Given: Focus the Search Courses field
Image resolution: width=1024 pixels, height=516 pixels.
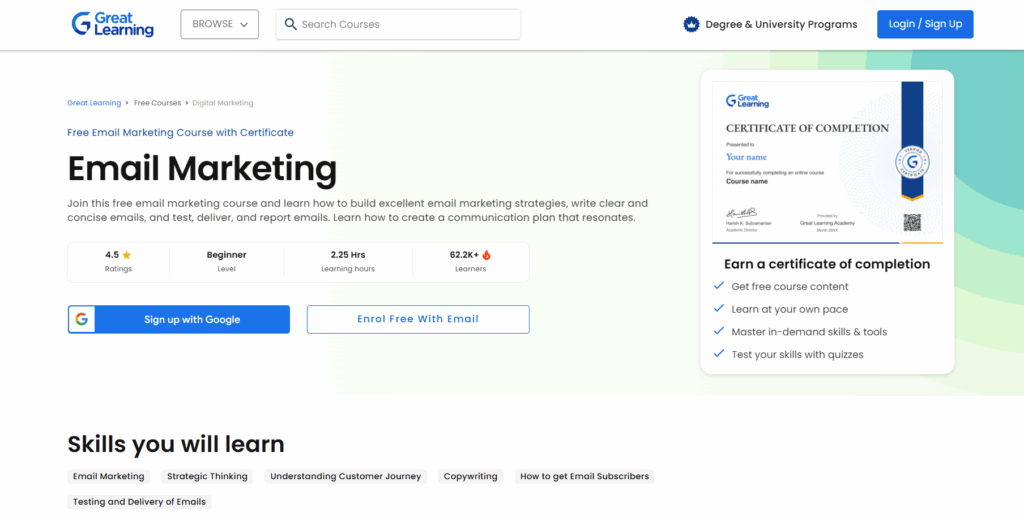Looking at the screenshot, I should (x=398, y=24).
